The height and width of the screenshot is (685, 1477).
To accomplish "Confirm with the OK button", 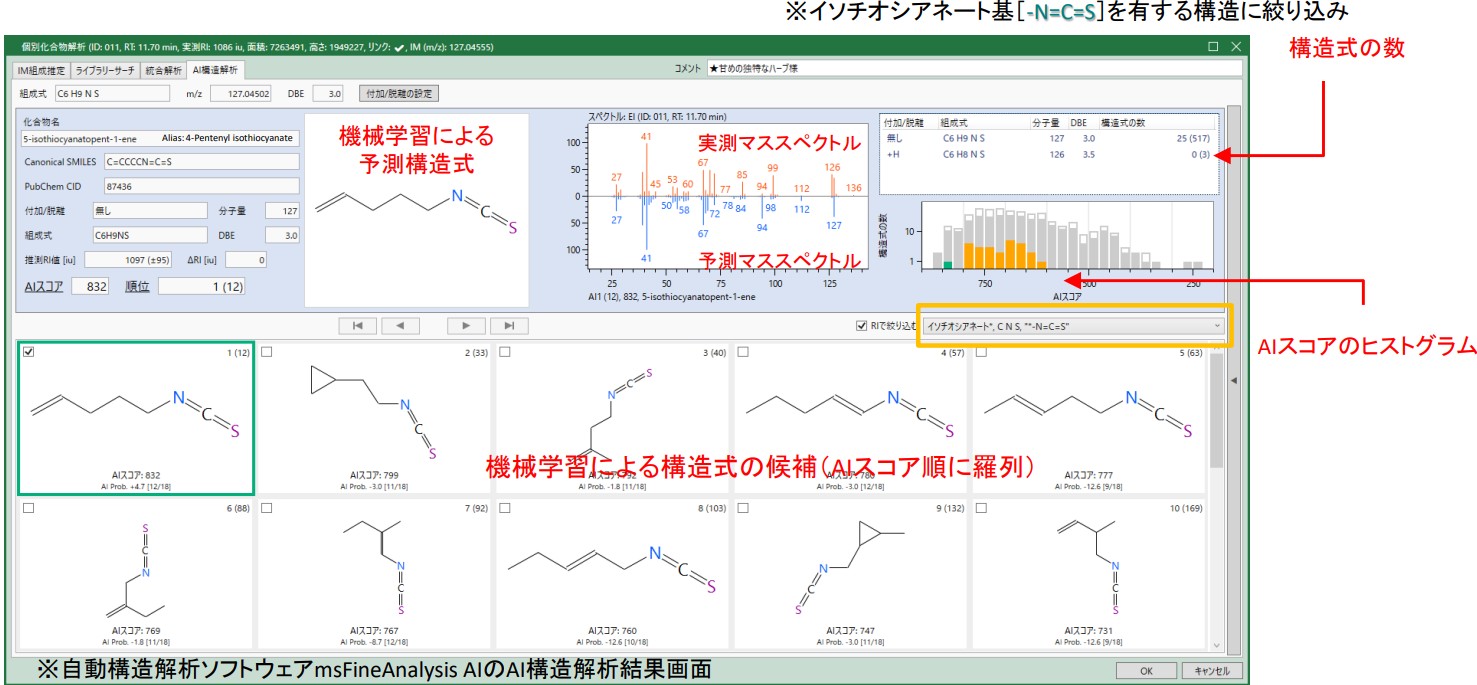I will [1146, 671].
